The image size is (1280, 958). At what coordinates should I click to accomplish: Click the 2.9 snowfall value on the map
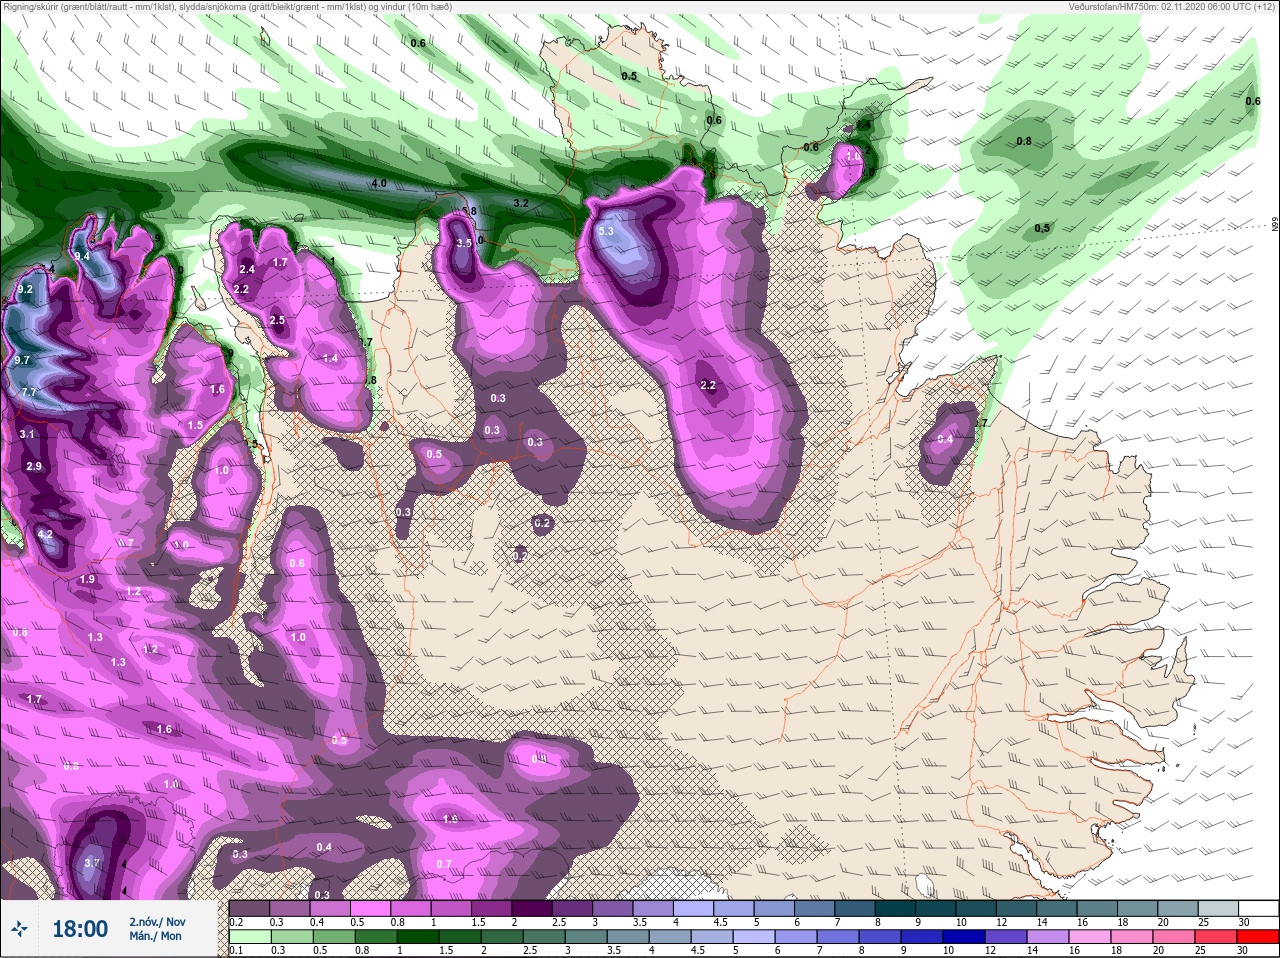tap(34, 467)
